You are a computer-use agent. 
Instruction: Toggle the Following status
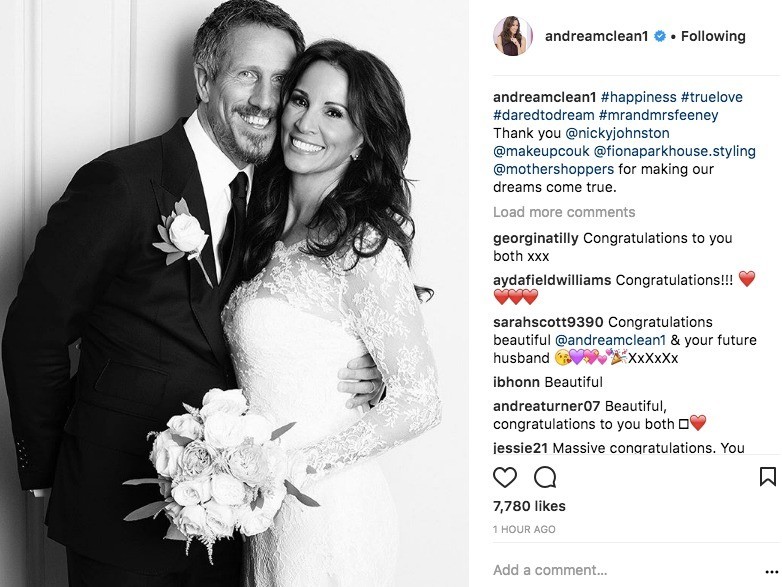[x=713, y=36]
